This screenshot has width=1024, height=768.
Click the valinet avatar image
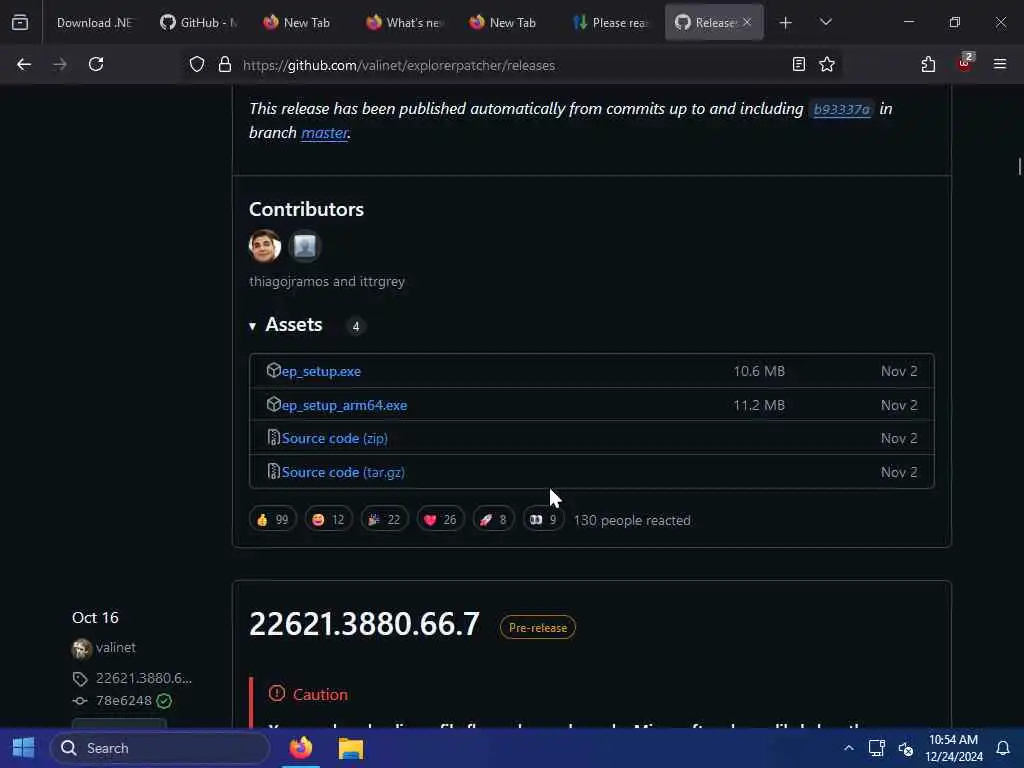(x=82, y=648)
